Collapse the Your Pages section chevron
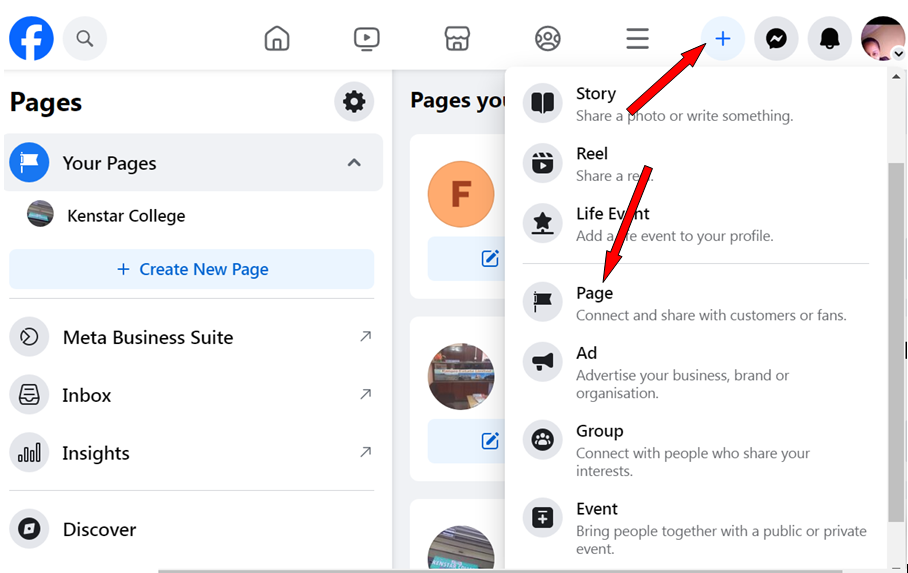 [x=354, y=163]
